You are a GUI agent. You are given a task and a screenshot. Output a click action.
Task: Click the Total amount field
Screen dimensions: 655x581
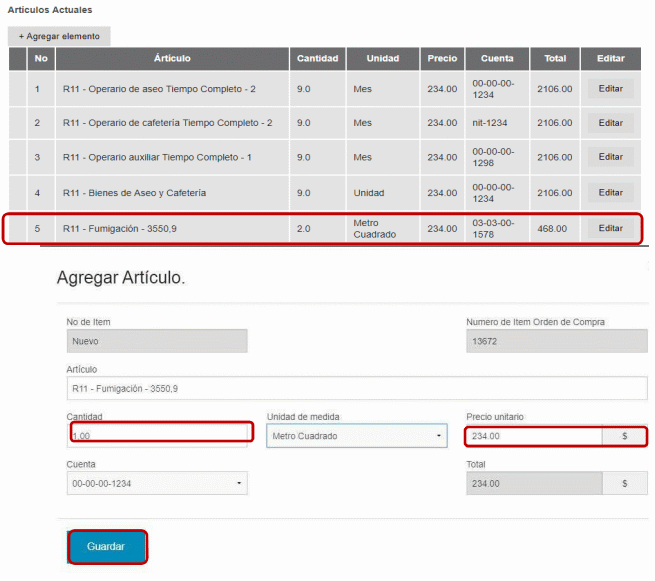coord(534,484)
